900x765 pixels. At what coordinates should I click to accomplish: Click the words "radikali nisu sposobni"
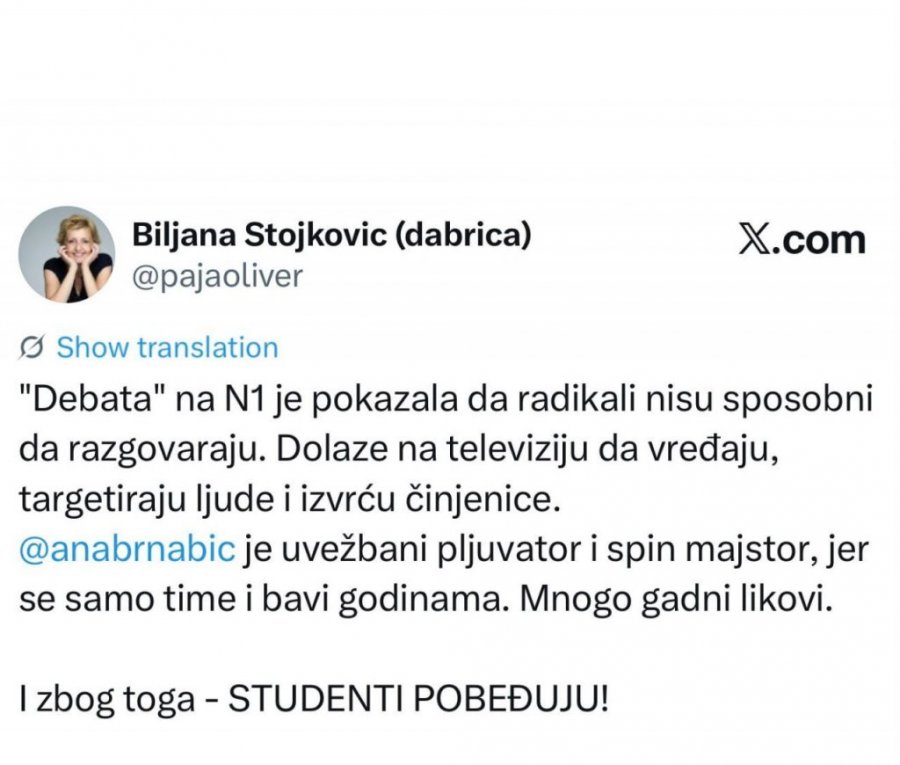coord(695,399)
